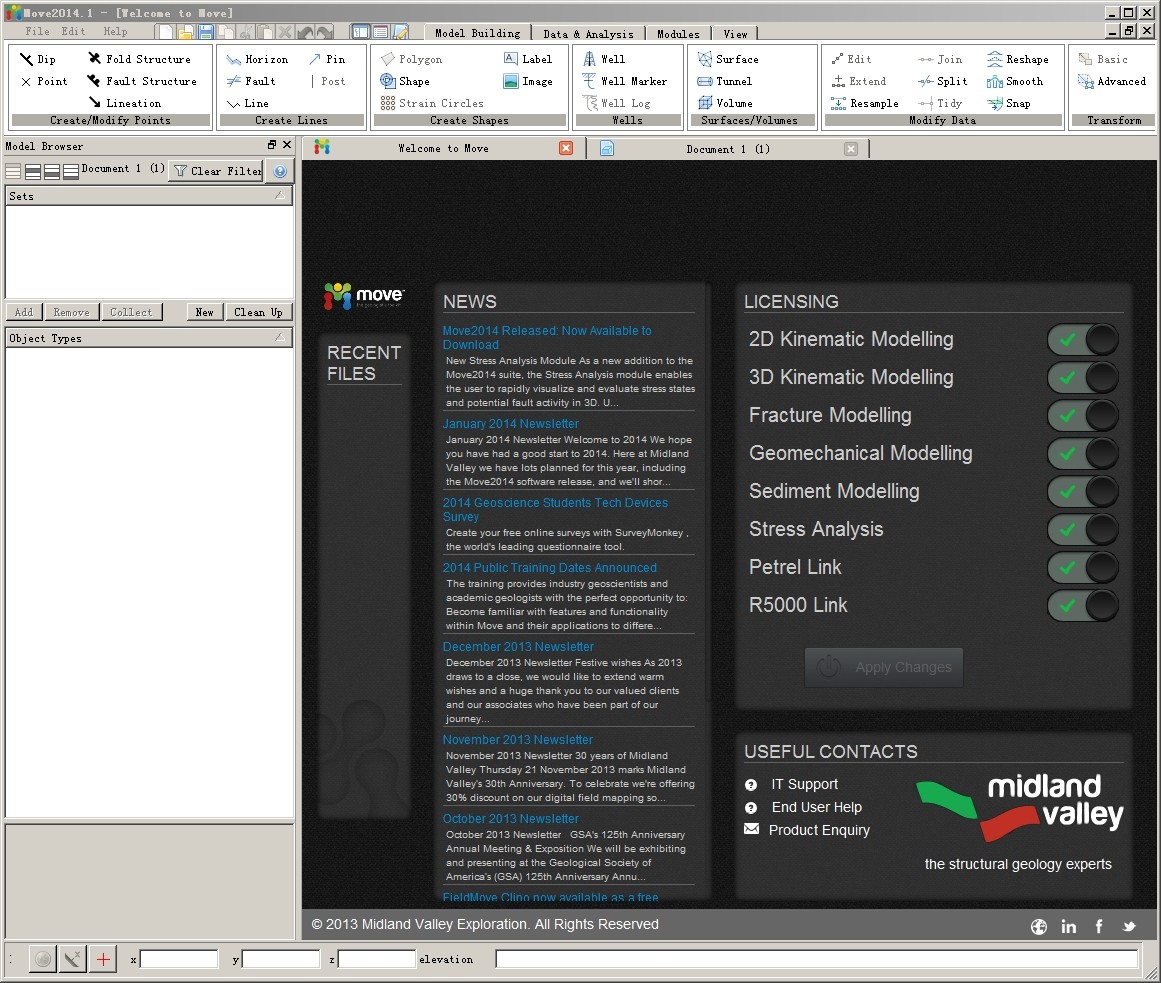
Task: Collapse the Sets panel header arrow
Action: pyautogui.click(x=280, y=195)
